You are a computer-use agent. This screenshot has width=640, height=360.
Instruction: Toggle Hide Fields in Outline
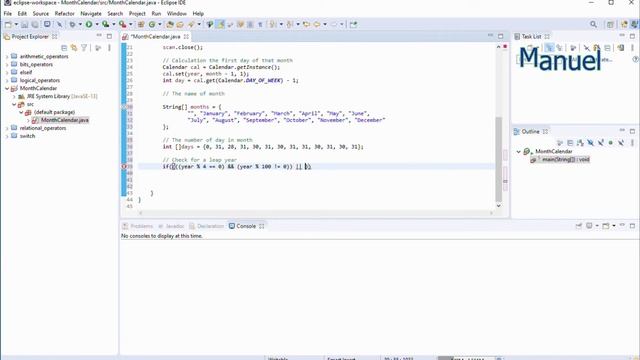pyautogui.click(x=591, y=142)
